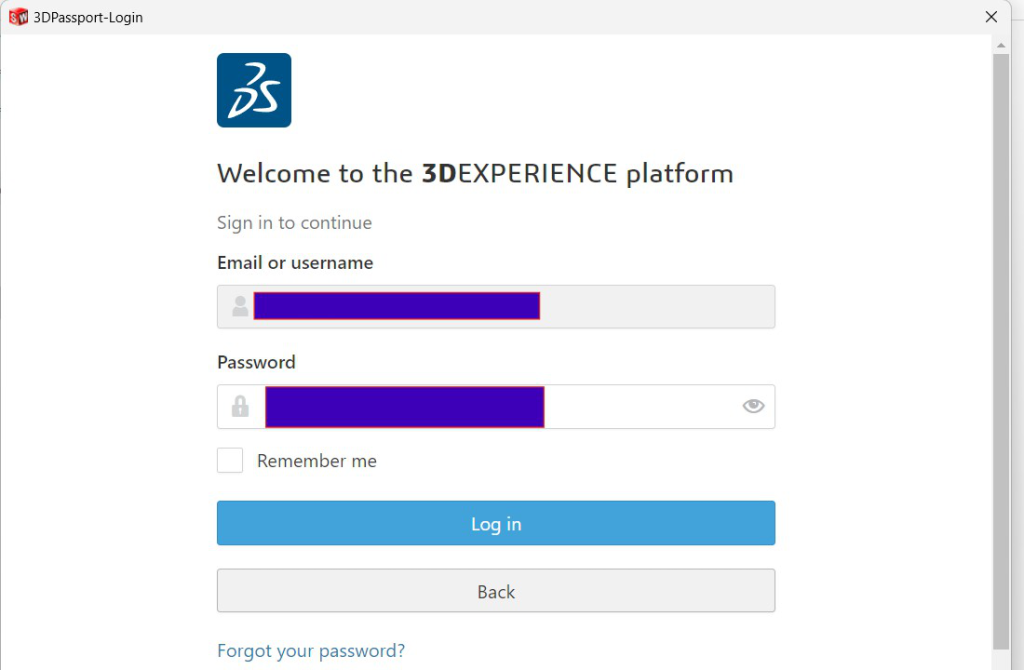Click the scrollbar up arrow

point(1000,45)
